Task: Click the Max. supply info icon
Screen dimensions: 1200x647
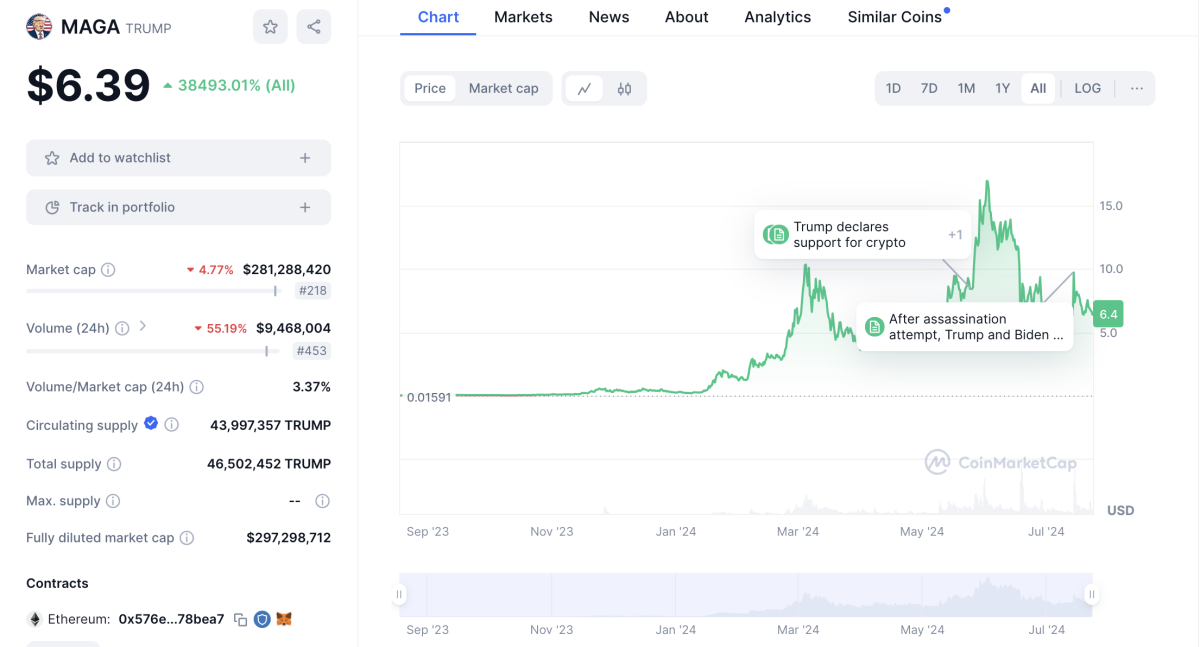Action: click(x=113, y=501)
